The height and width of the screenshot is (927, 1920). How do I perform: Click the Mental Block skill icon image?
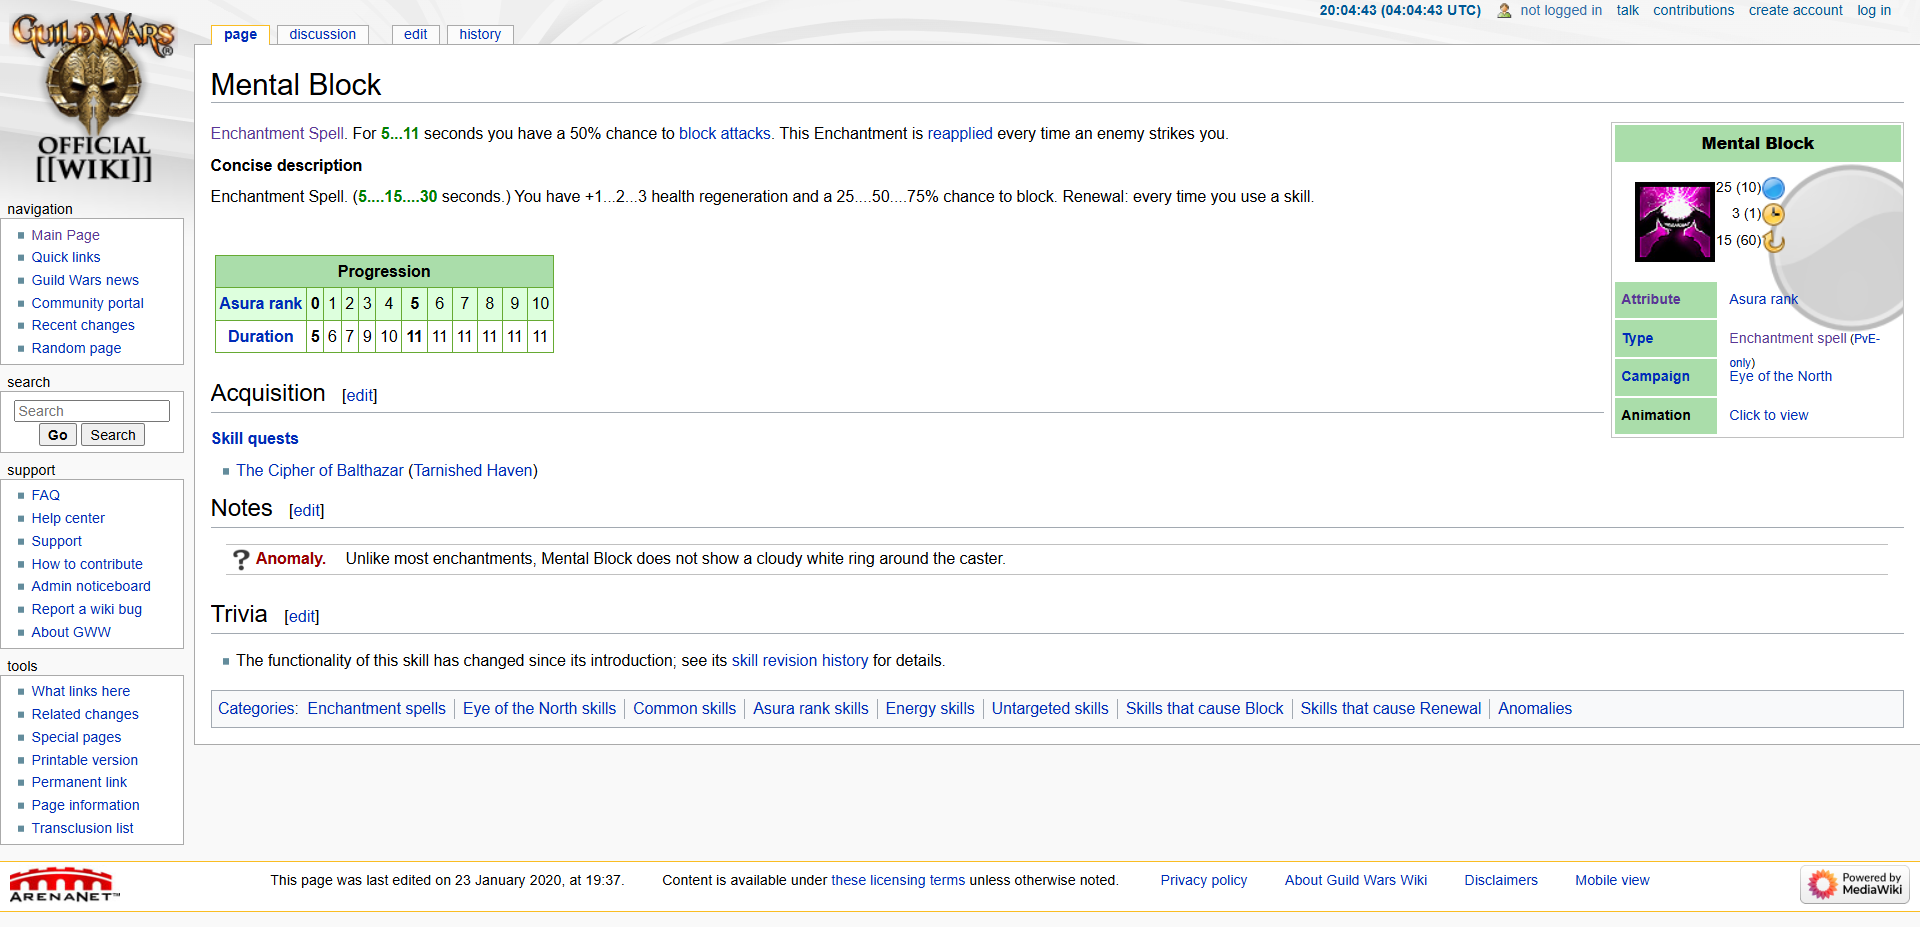pyautogui.click(x=1674, y=222)
